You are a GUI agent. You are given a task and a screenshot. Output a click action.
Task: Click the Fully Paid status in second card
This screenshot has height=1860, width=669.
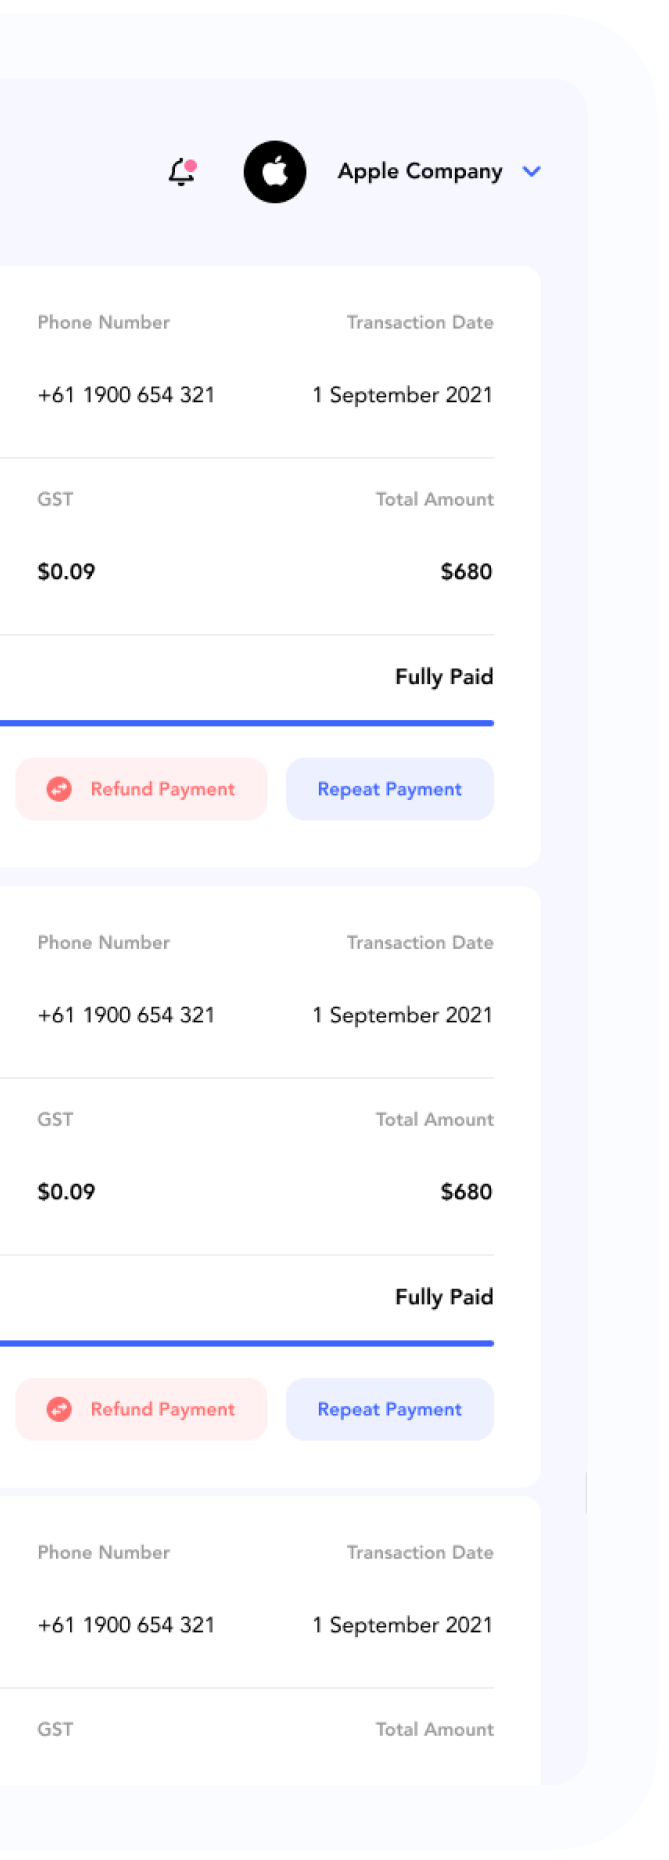click(444, 1297)
